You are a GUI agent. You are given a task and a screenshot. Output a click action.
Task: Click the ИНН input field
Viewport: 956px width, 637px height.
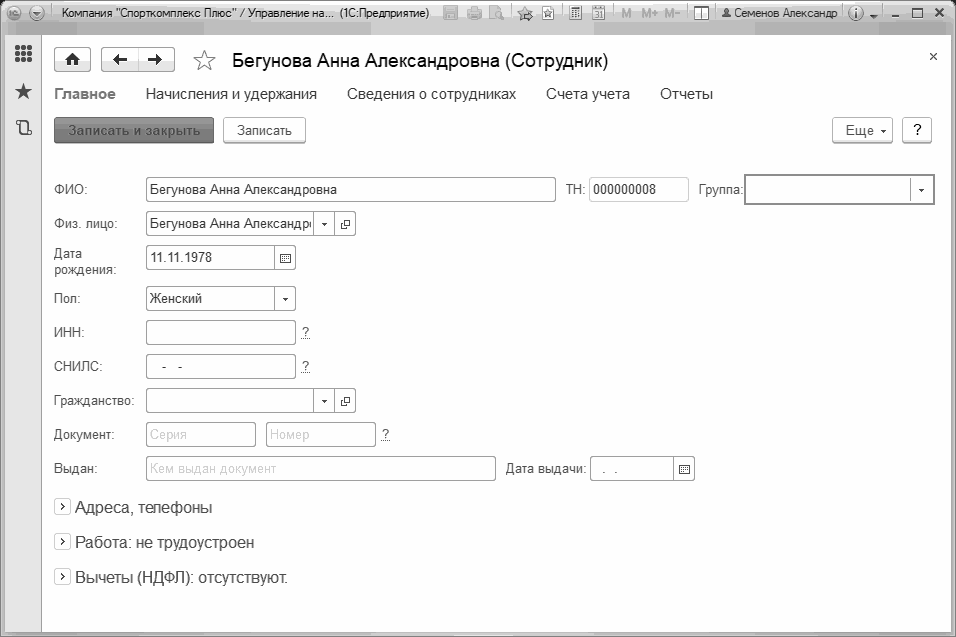tap(221, 333)
